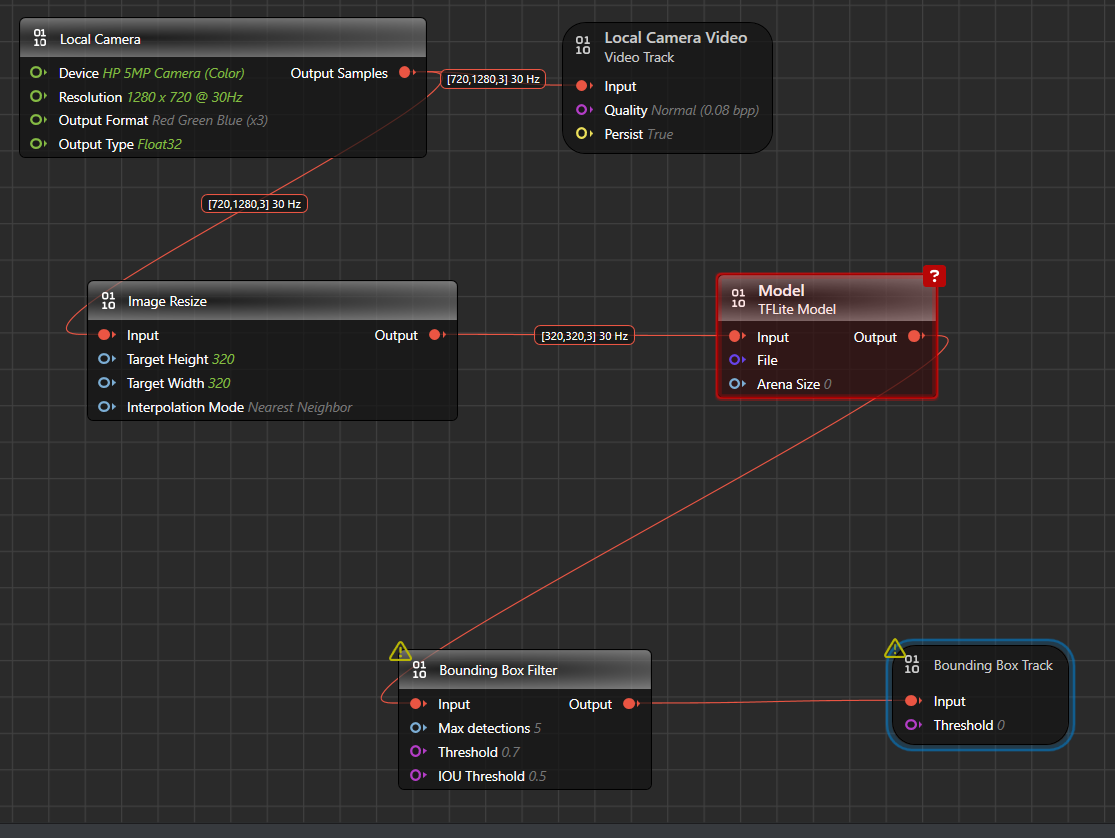Click the Output port of Image Resize

click(437, 335)
